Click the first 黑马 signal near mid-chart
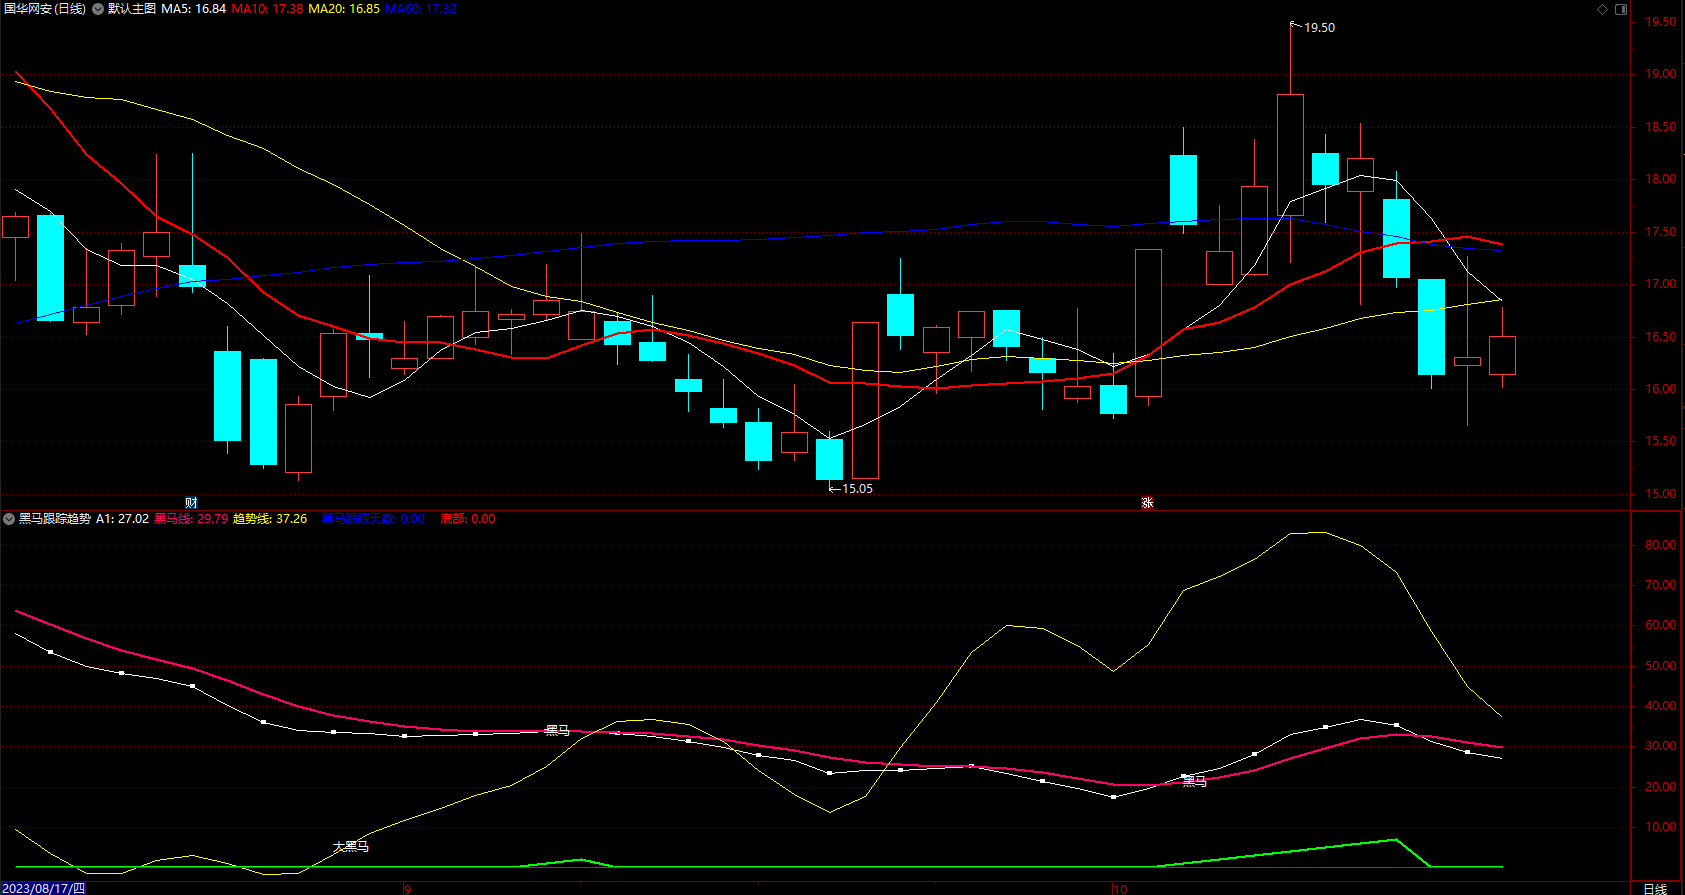The height and width of the screenshot is (895, 1685). [x=557, y=731]
